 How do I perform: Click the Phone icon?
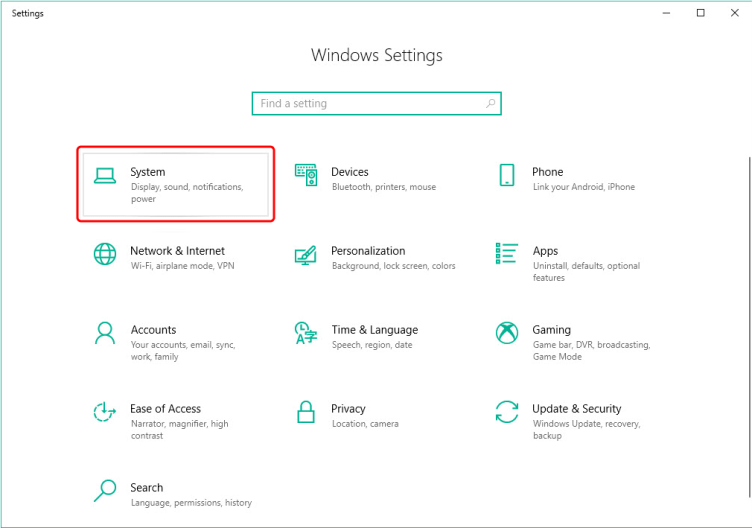tap(506, 175)
